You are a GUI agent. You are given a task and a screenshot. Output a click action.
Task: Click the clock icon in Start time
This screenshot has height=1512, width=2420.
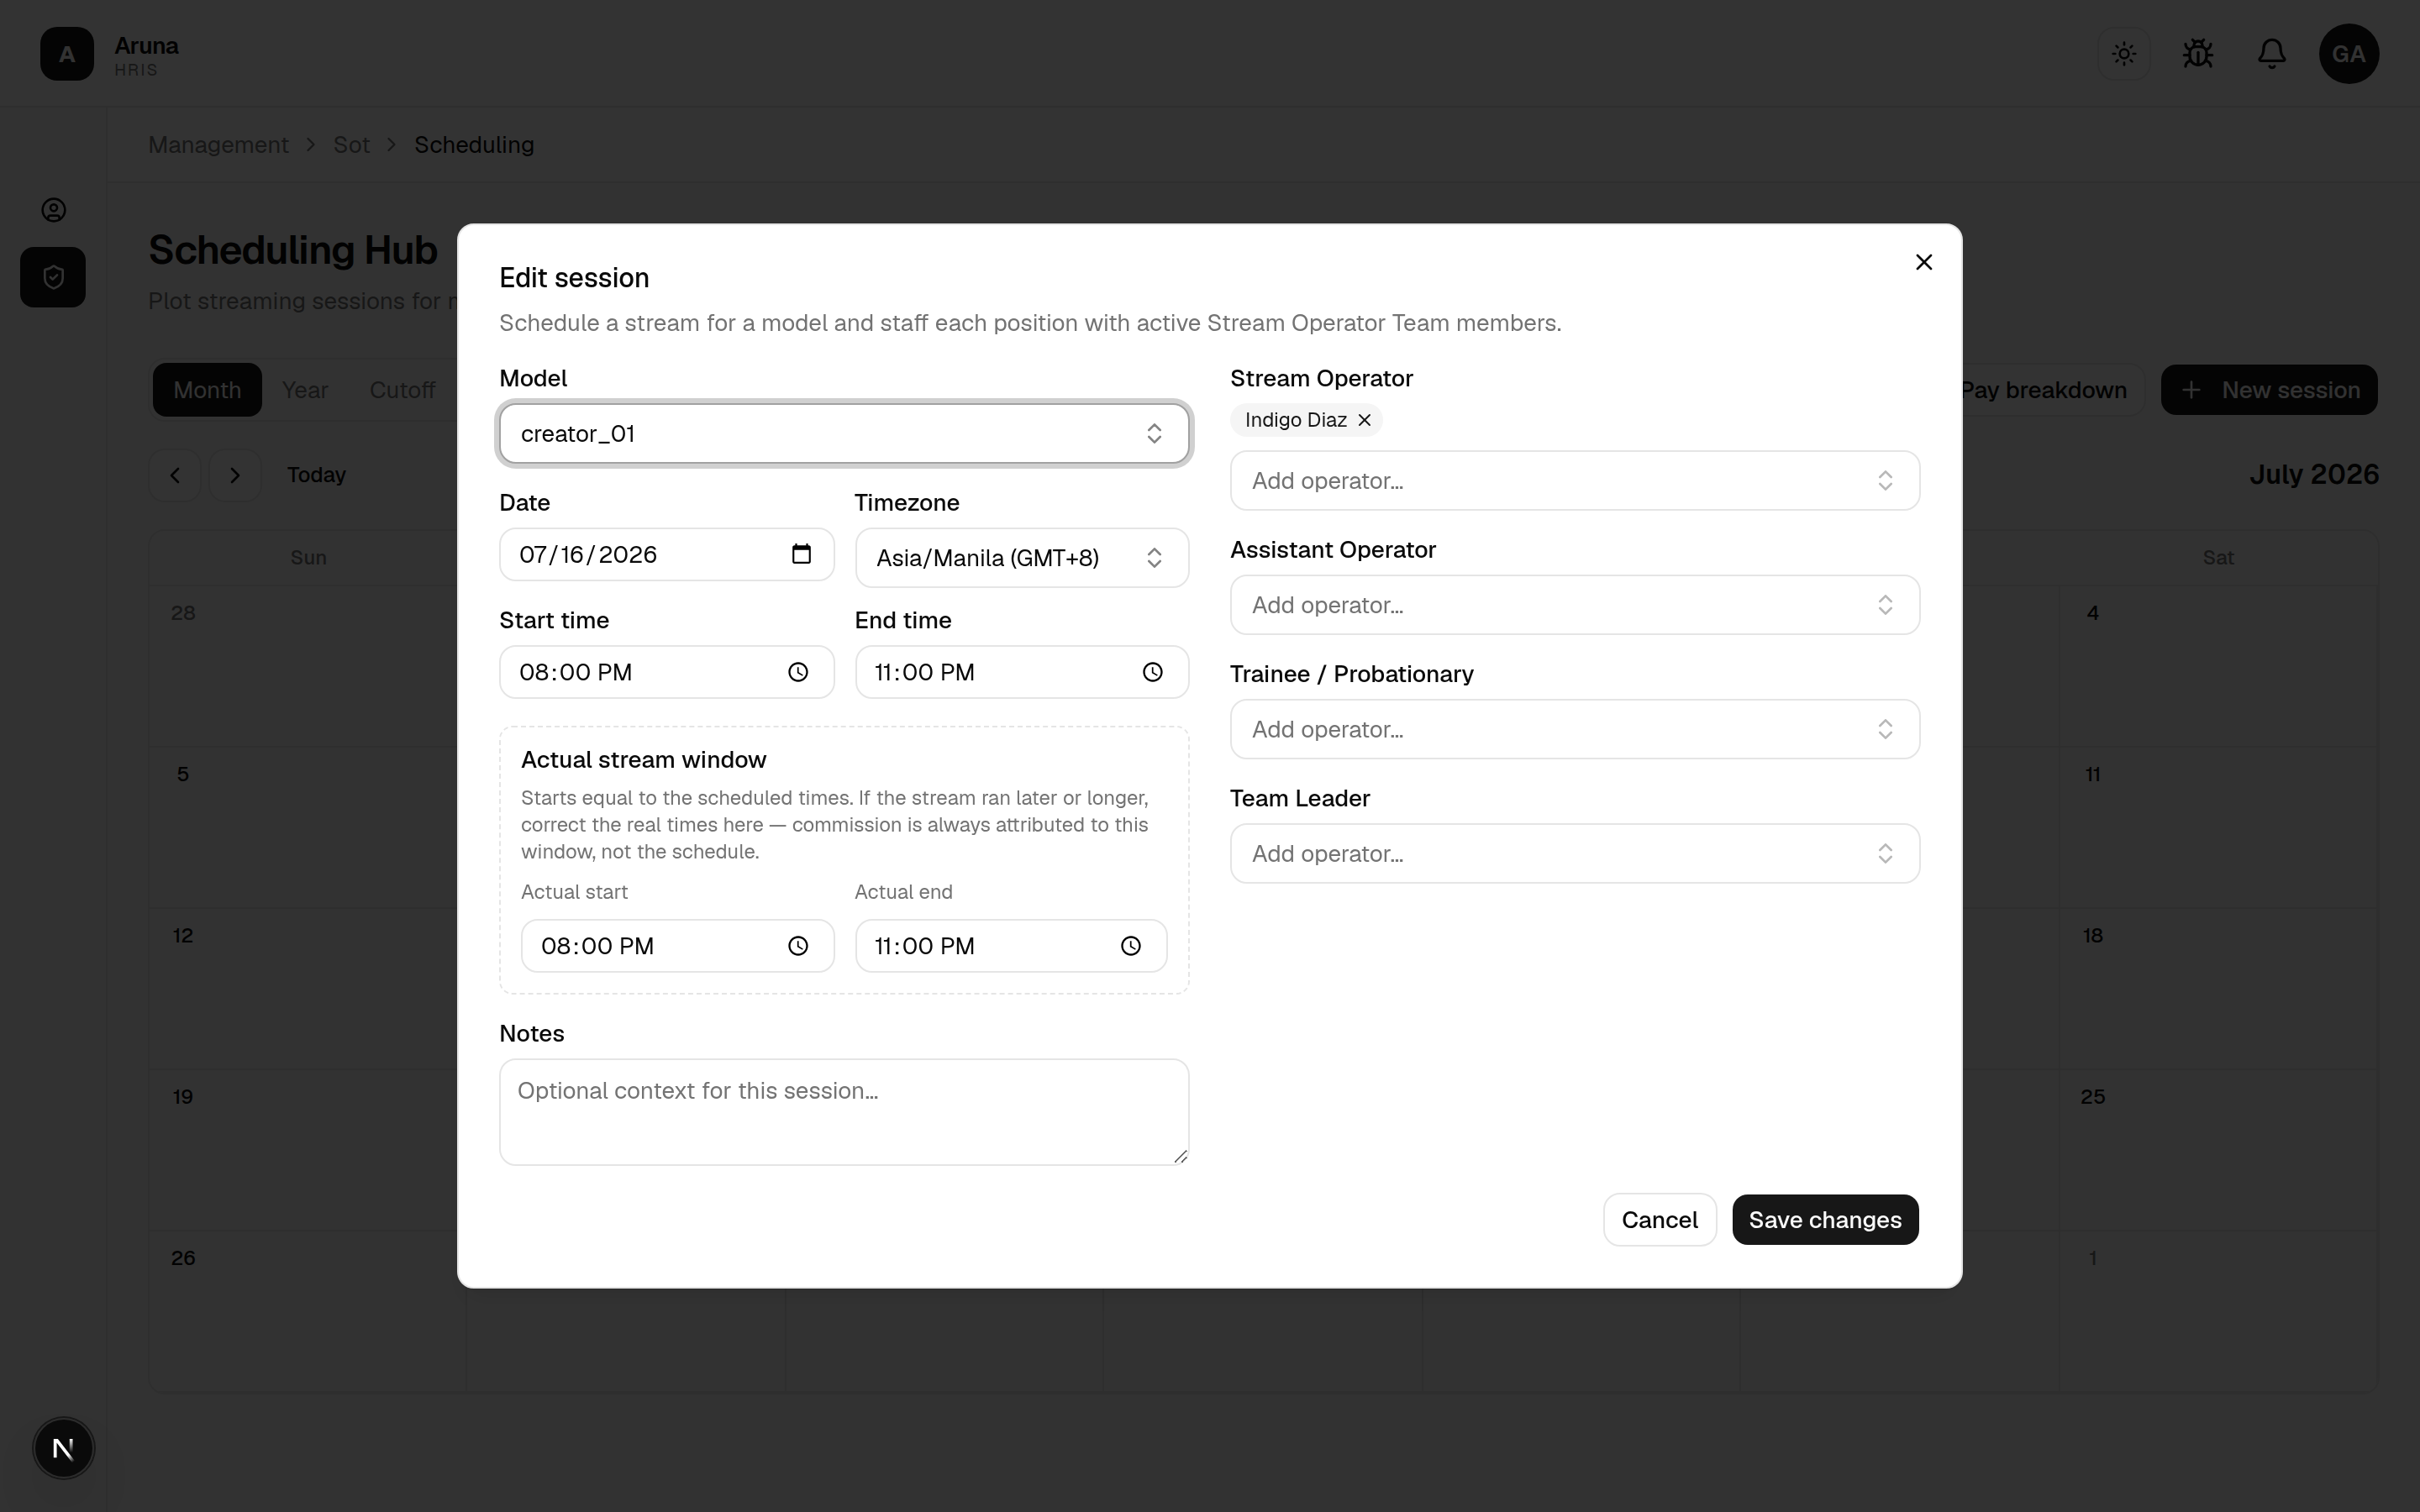797,672
